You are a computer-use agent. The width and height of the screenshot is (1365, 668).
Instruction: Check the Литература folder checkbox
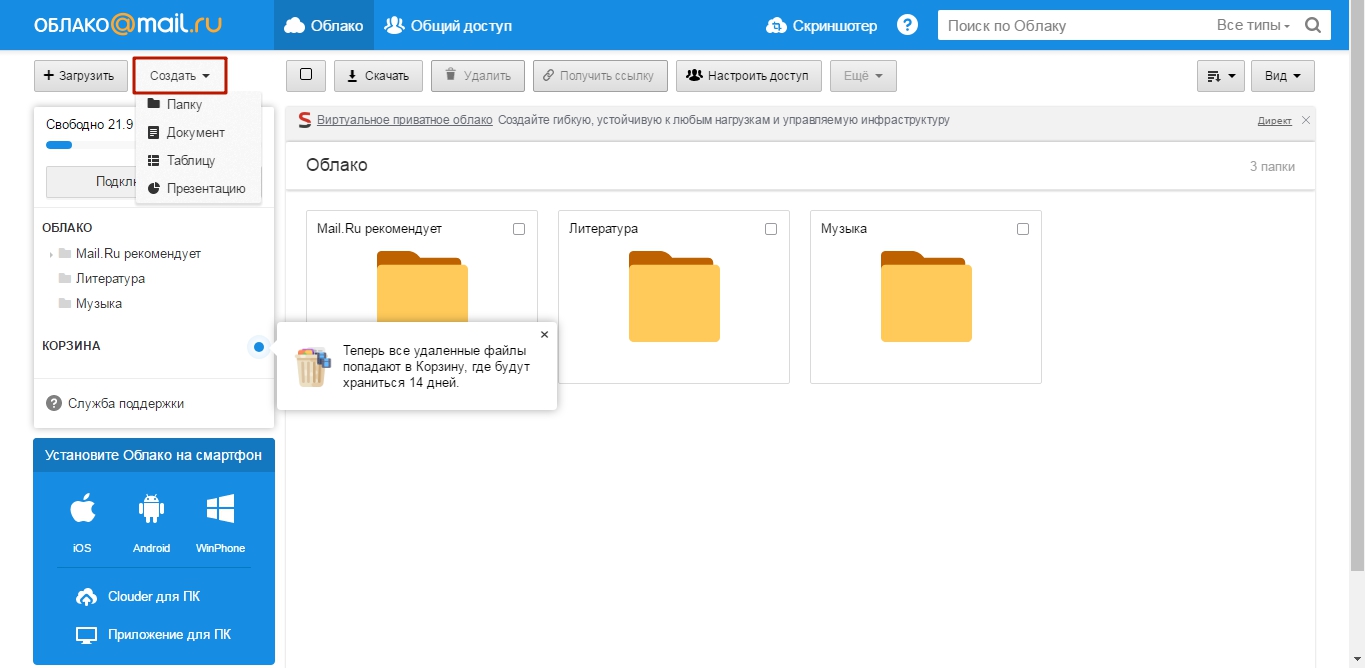click(x=771, y=229)
